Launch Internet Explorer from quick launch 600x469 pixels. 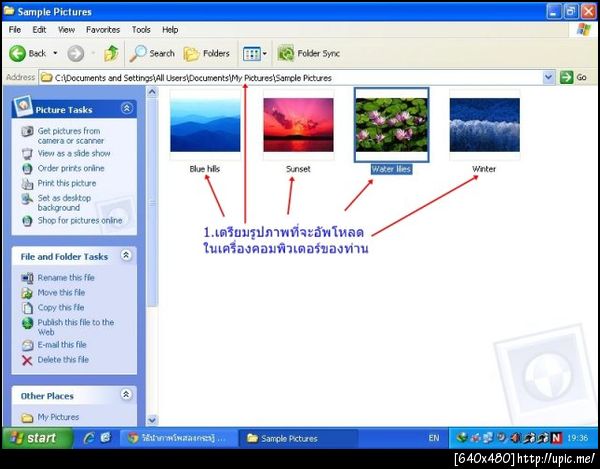click(89, 438)
